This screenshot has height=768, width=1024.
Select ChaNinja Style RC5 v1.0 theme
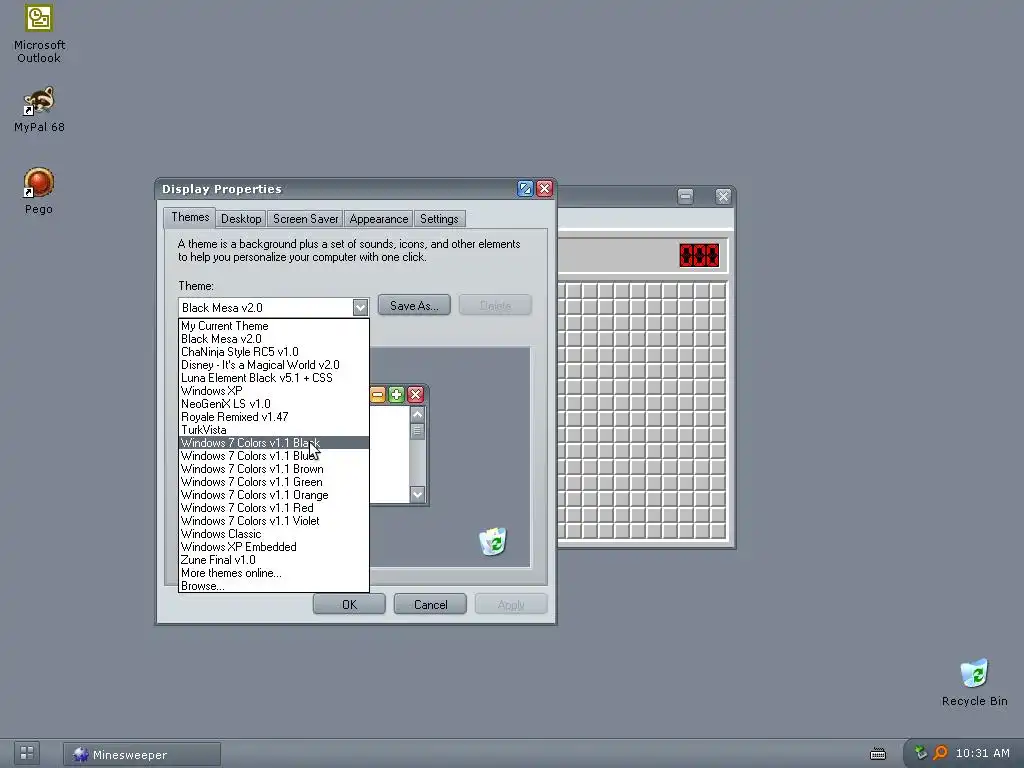pyautogui.click(x=274, y=351)
